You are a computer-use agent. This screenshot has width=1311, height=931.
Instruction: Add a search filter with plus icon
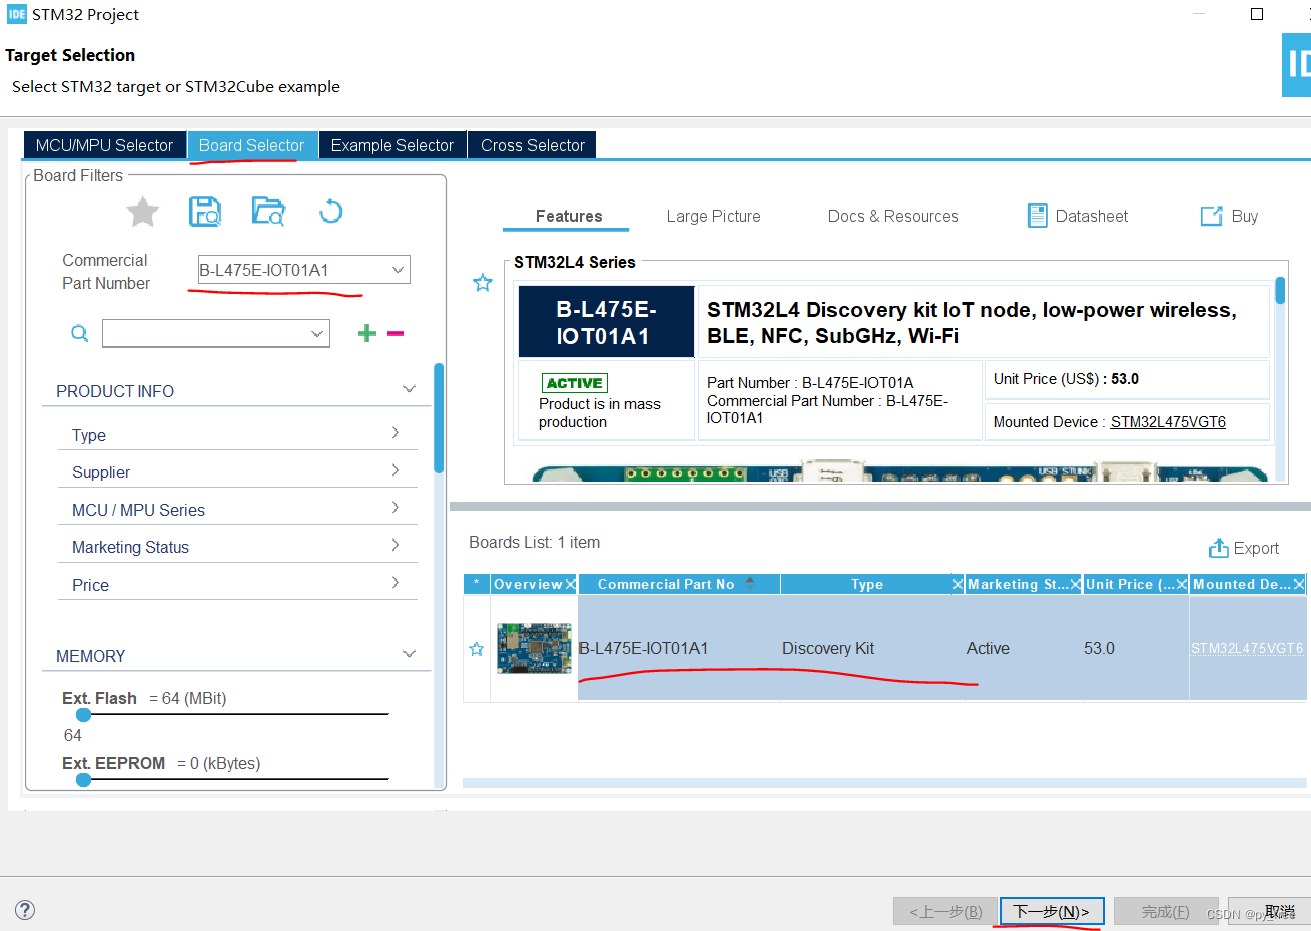pos(366,333)
